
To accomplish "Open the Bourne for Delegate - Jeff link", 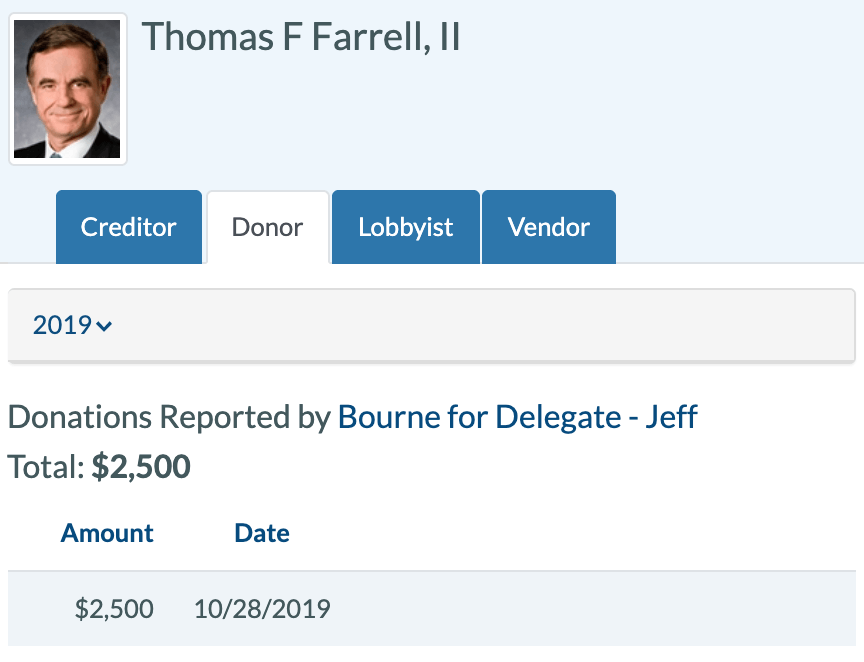I will pyautogui.click(x=517, y=417).
